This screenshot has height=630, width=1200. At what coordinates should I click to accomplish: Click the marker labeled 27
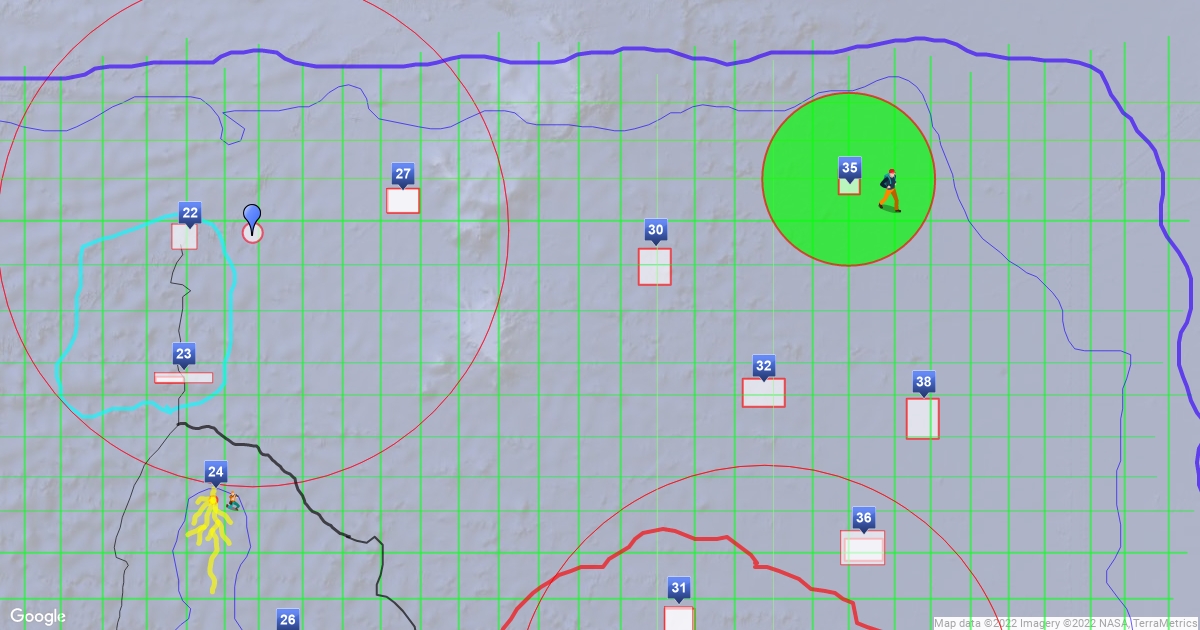point(403,174)
